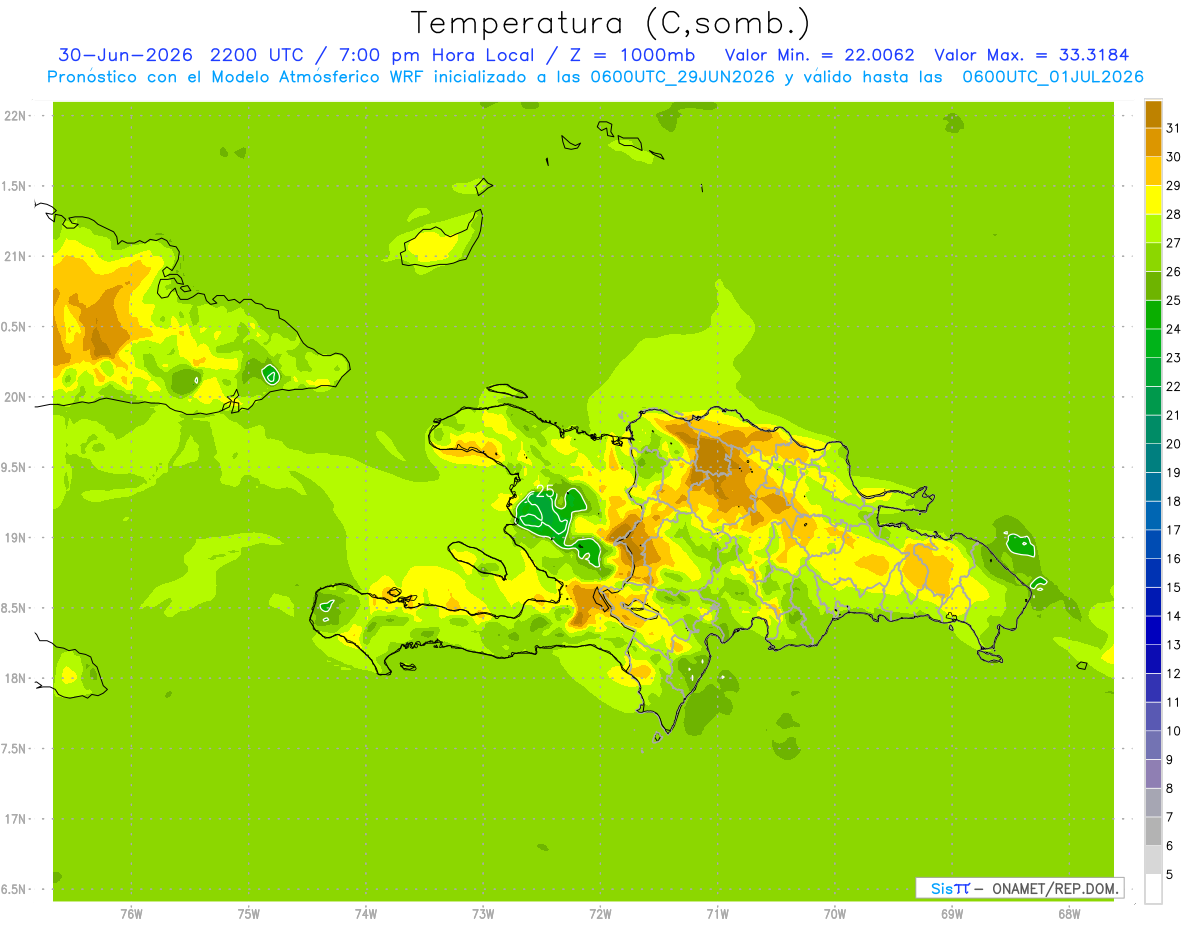Click the white "25" contour label over Haiti
The height and width of the screenshot is (927, 1200).
[x=545, y=491]
